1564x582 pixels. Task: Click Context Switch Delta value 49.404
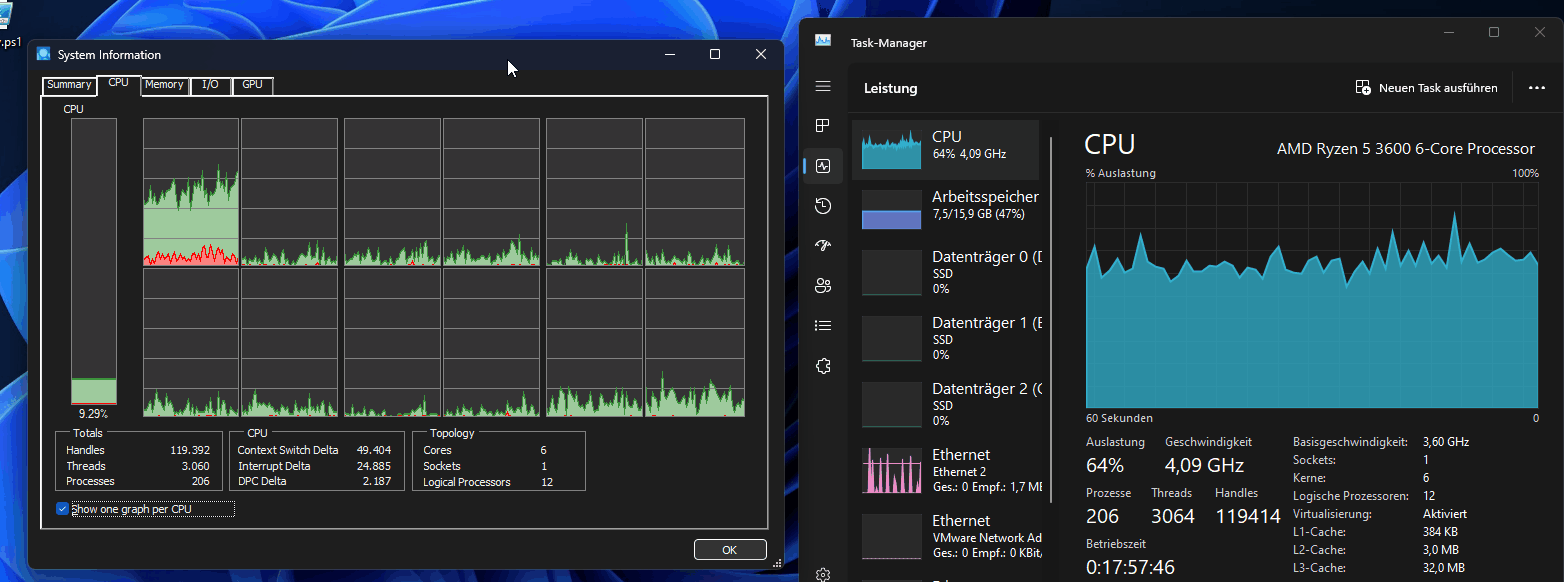374,450
